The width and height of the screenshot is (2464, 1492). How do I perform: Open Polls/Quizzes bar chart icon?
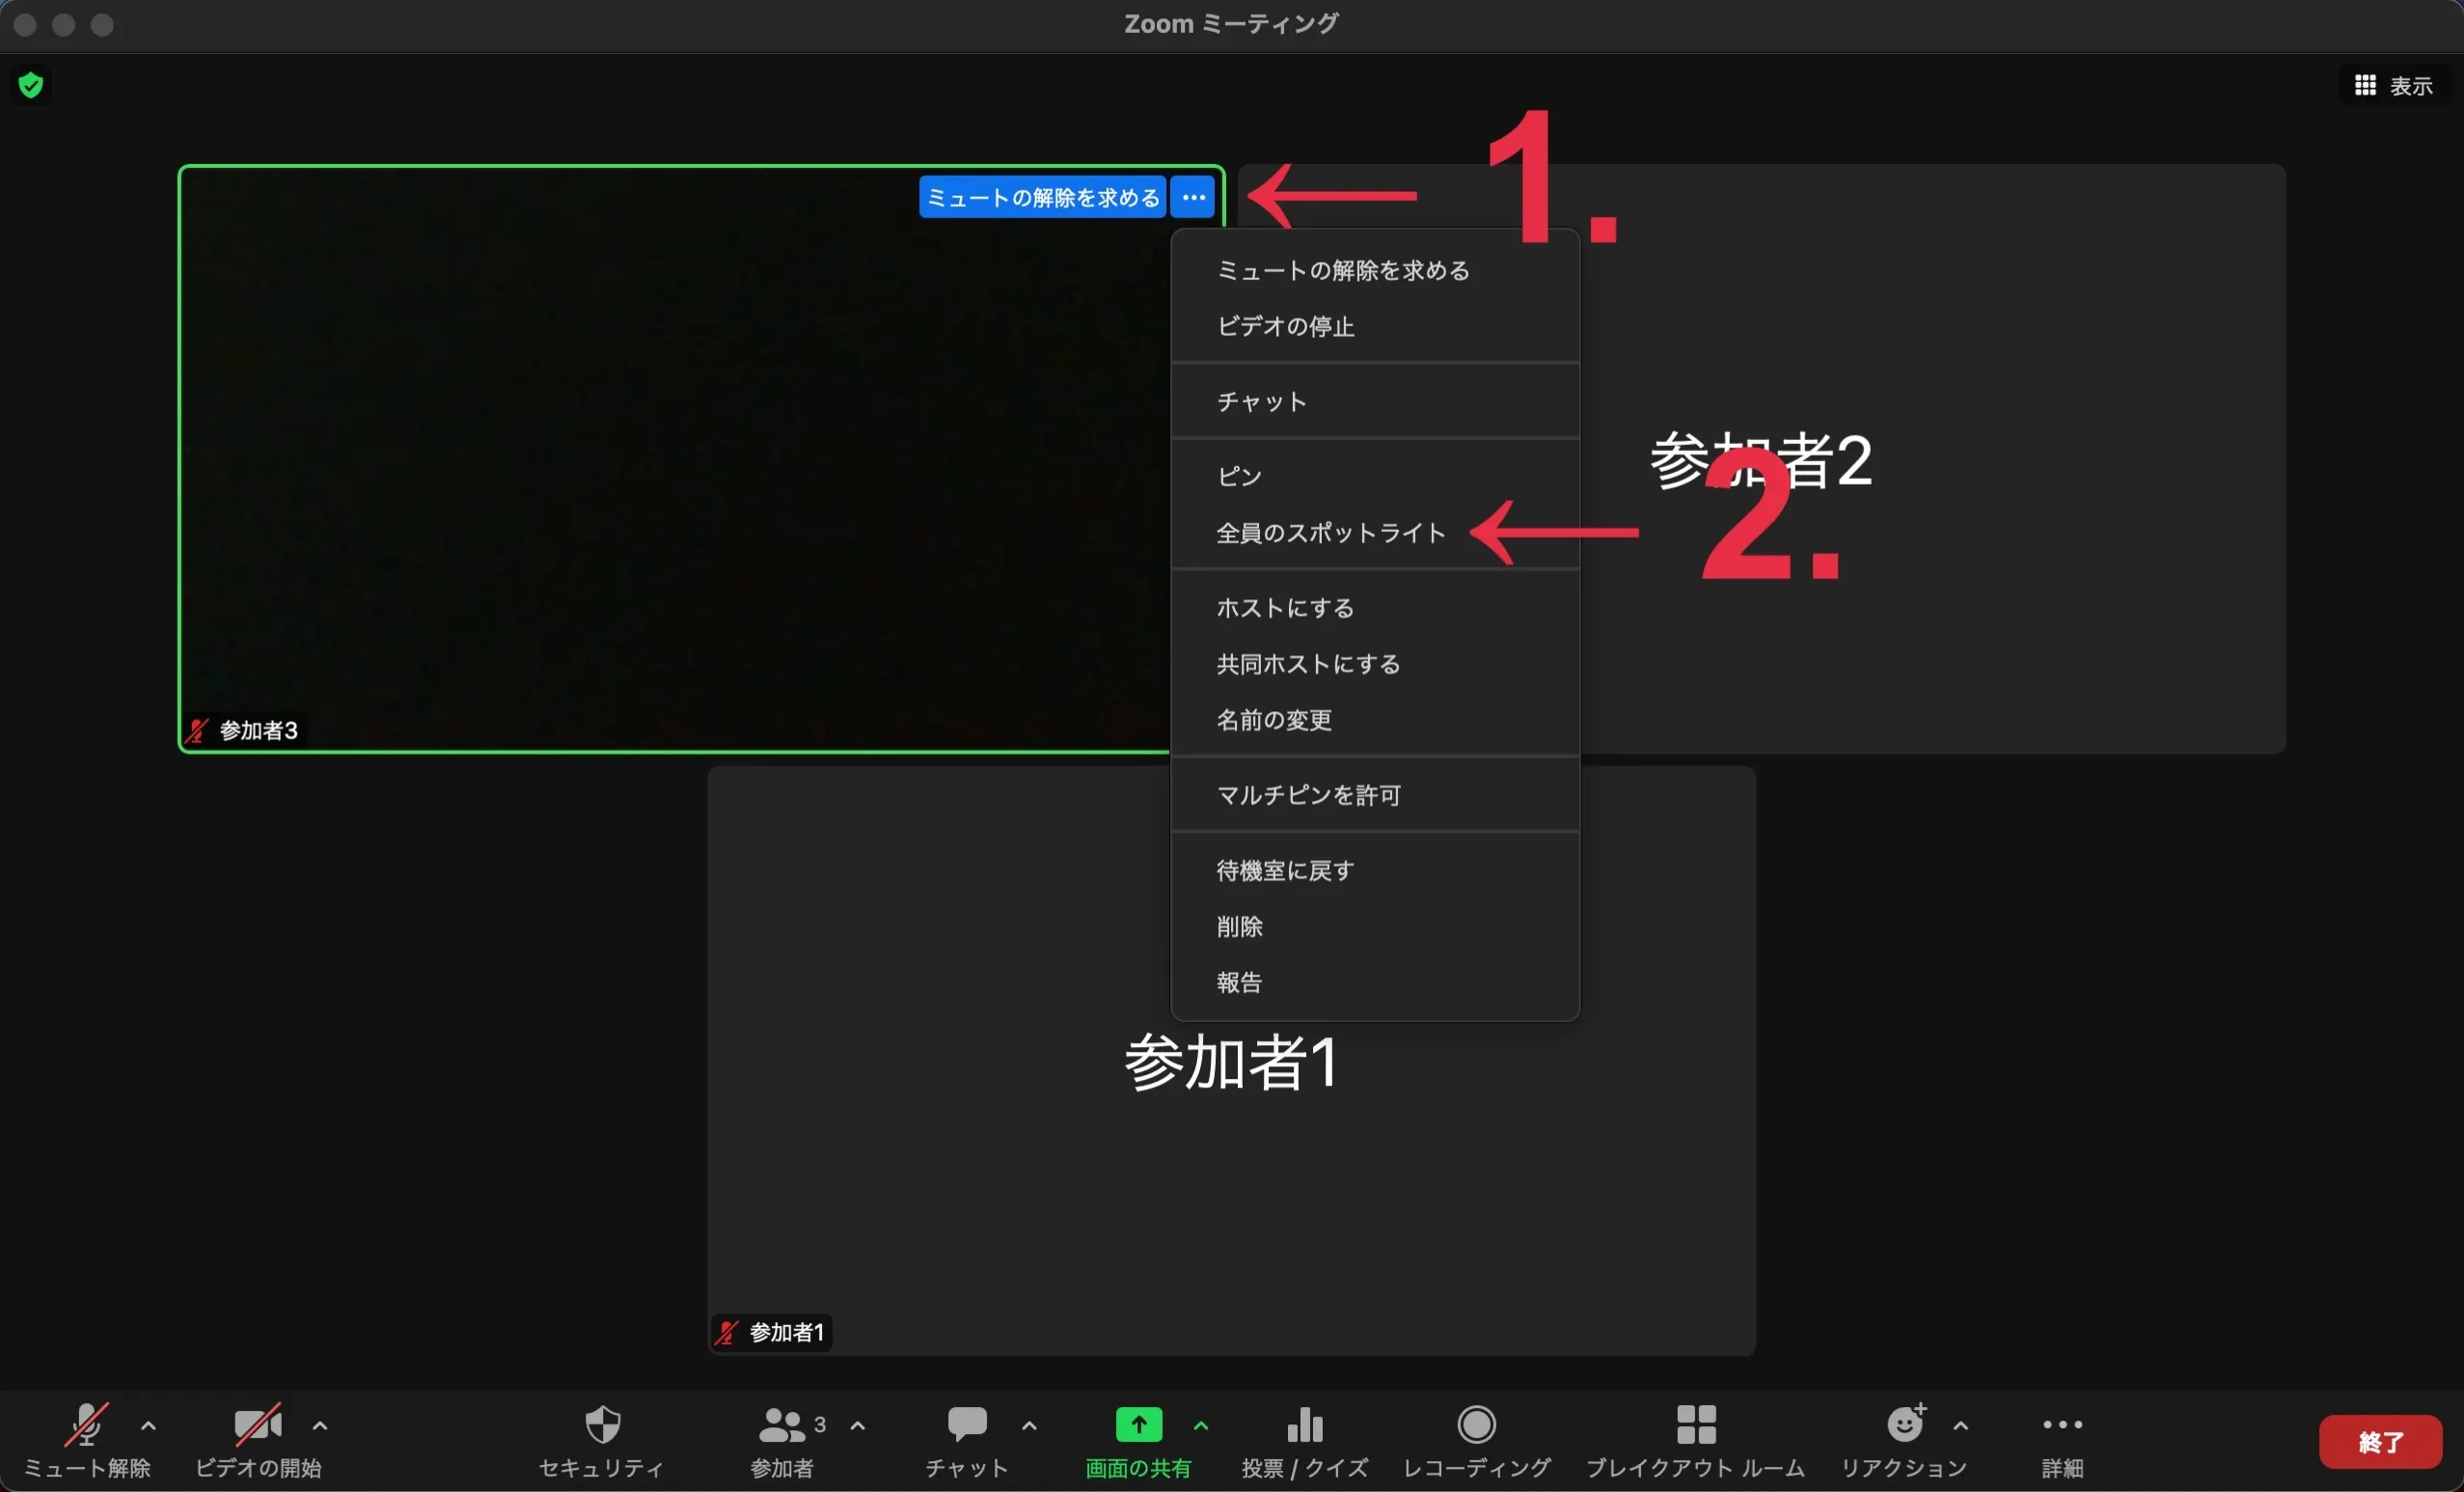(x=1305, y=1425)
